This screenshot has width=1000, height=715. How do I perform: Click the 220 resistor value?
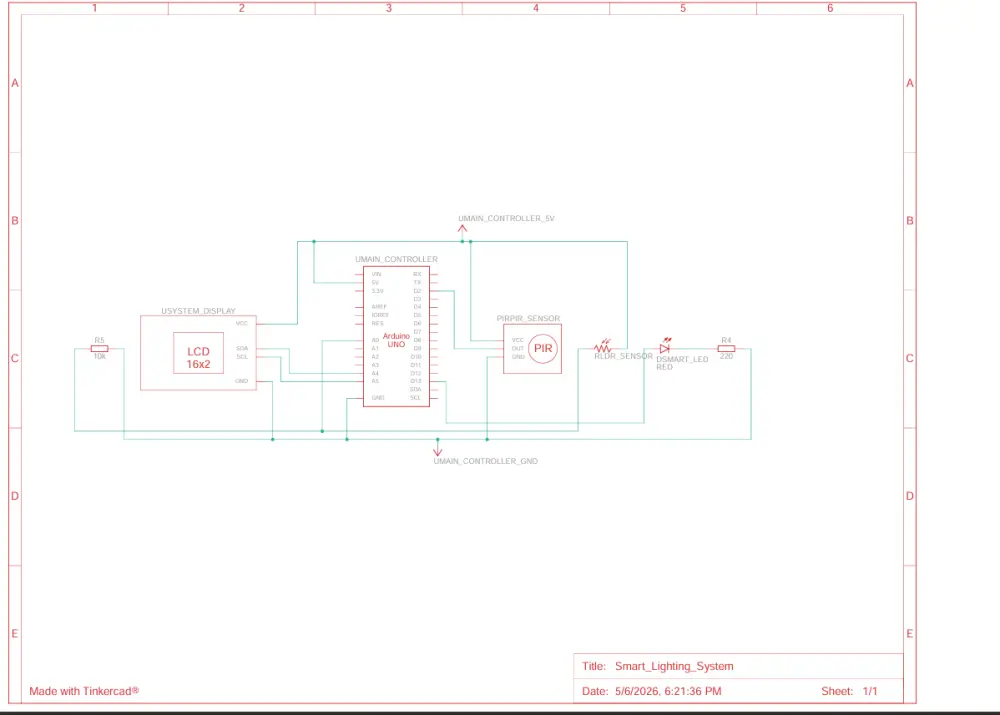726,357
